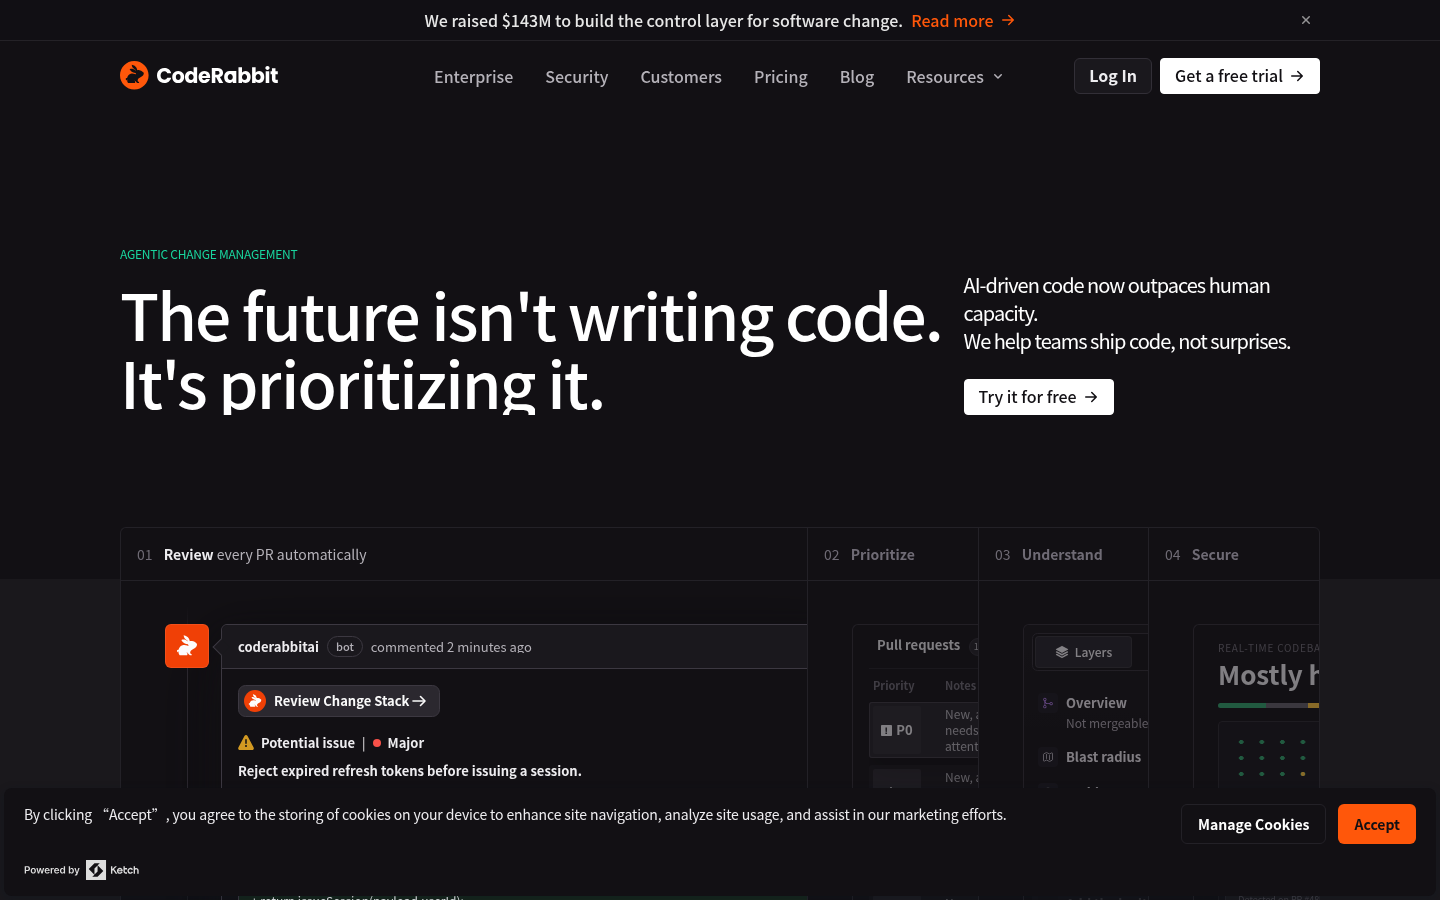The image size is (1440, 900).
Task: Dismiss the funding announcement banner
Action: pyautogui.click(x=1306, y=20)
